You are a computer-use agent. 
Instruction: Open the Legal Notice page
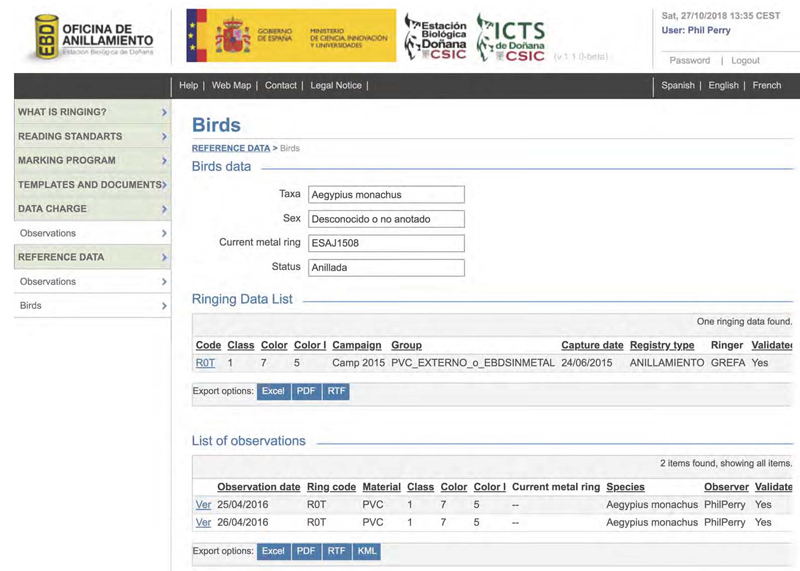336,85
